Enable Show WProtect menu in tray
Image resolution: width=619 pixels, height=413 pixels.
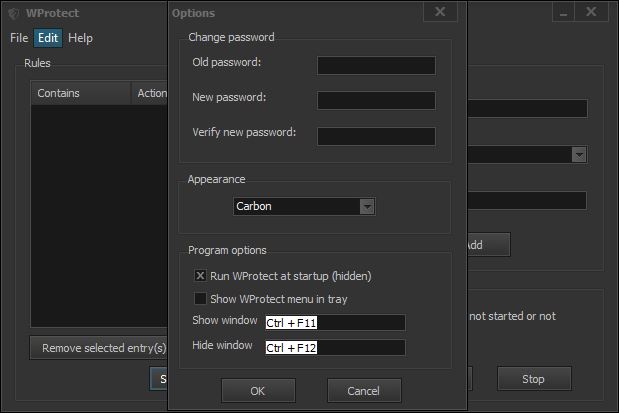(200, 298)
